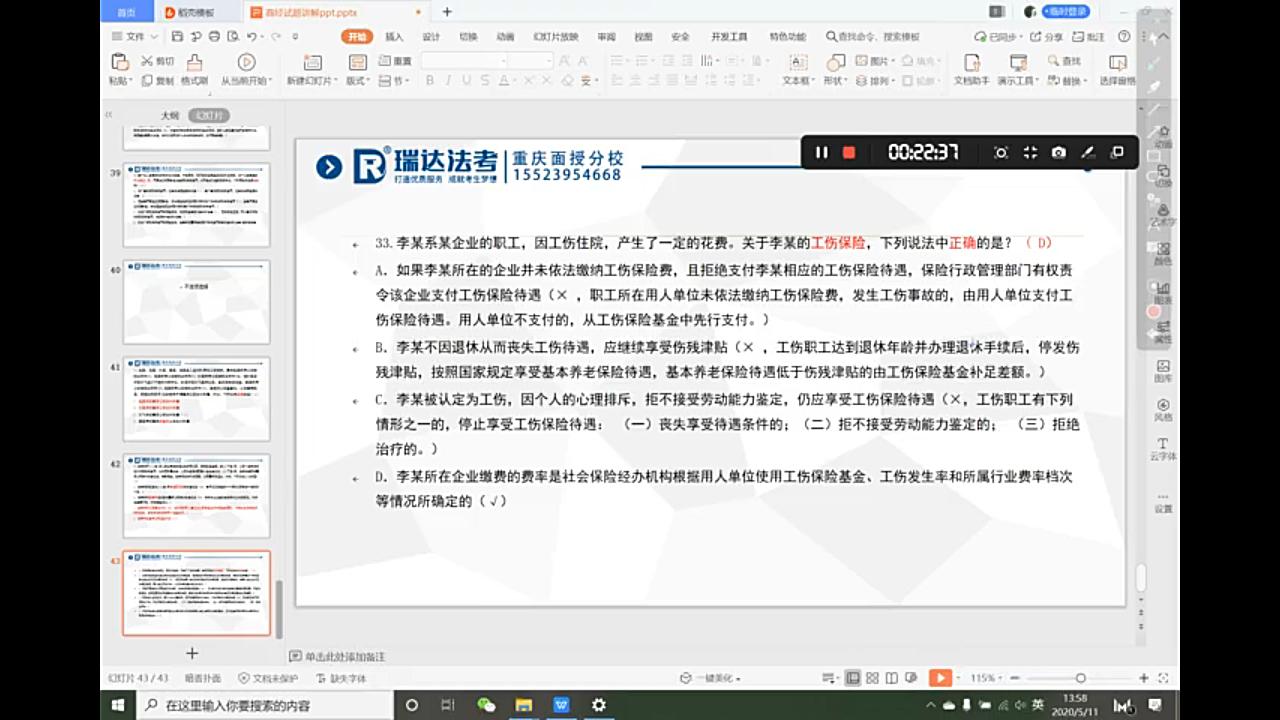This screenshot has height=720, width=1280.
Task: Switch panel to Slides (幻灯片) view
Action: 210,115
